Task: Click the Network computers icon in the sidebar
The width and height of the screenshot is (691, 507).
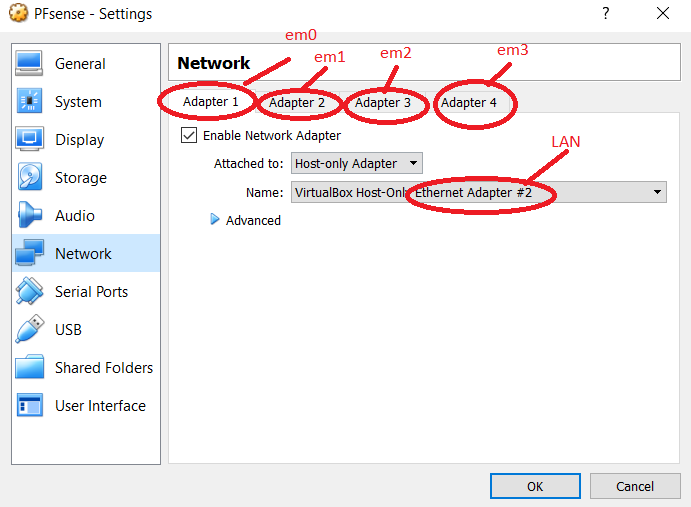Action: pos(30,253)
